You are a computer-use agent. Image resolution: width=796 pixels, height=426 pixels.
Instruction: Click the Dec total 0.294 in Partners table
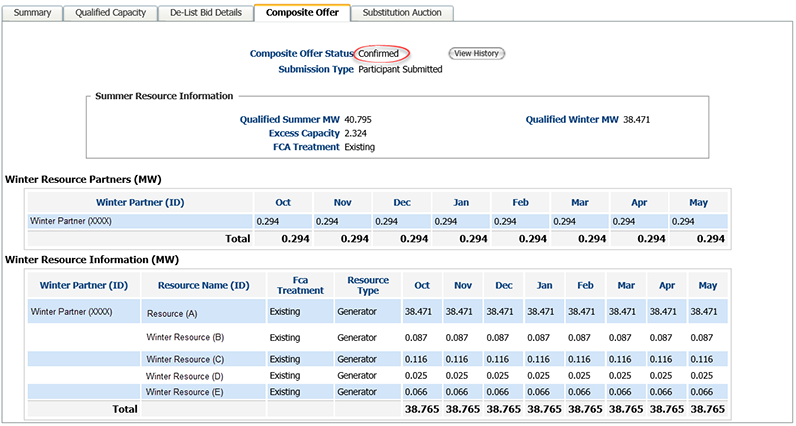[x=414, y=239]
